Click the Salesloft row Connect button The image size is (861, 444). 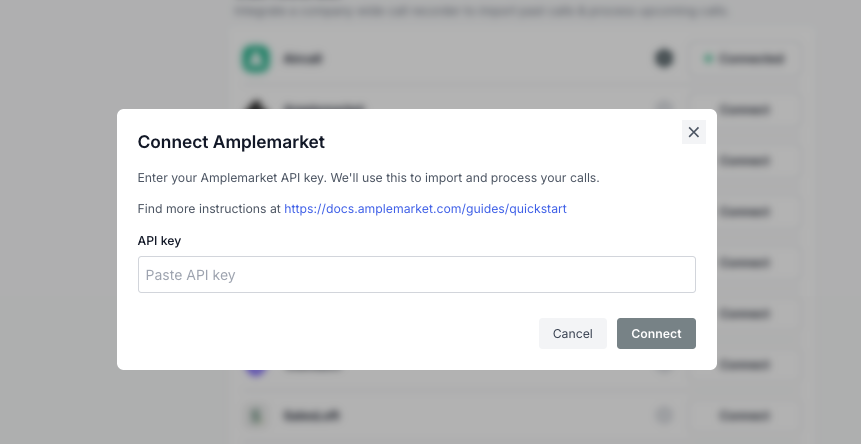(743, 415)
